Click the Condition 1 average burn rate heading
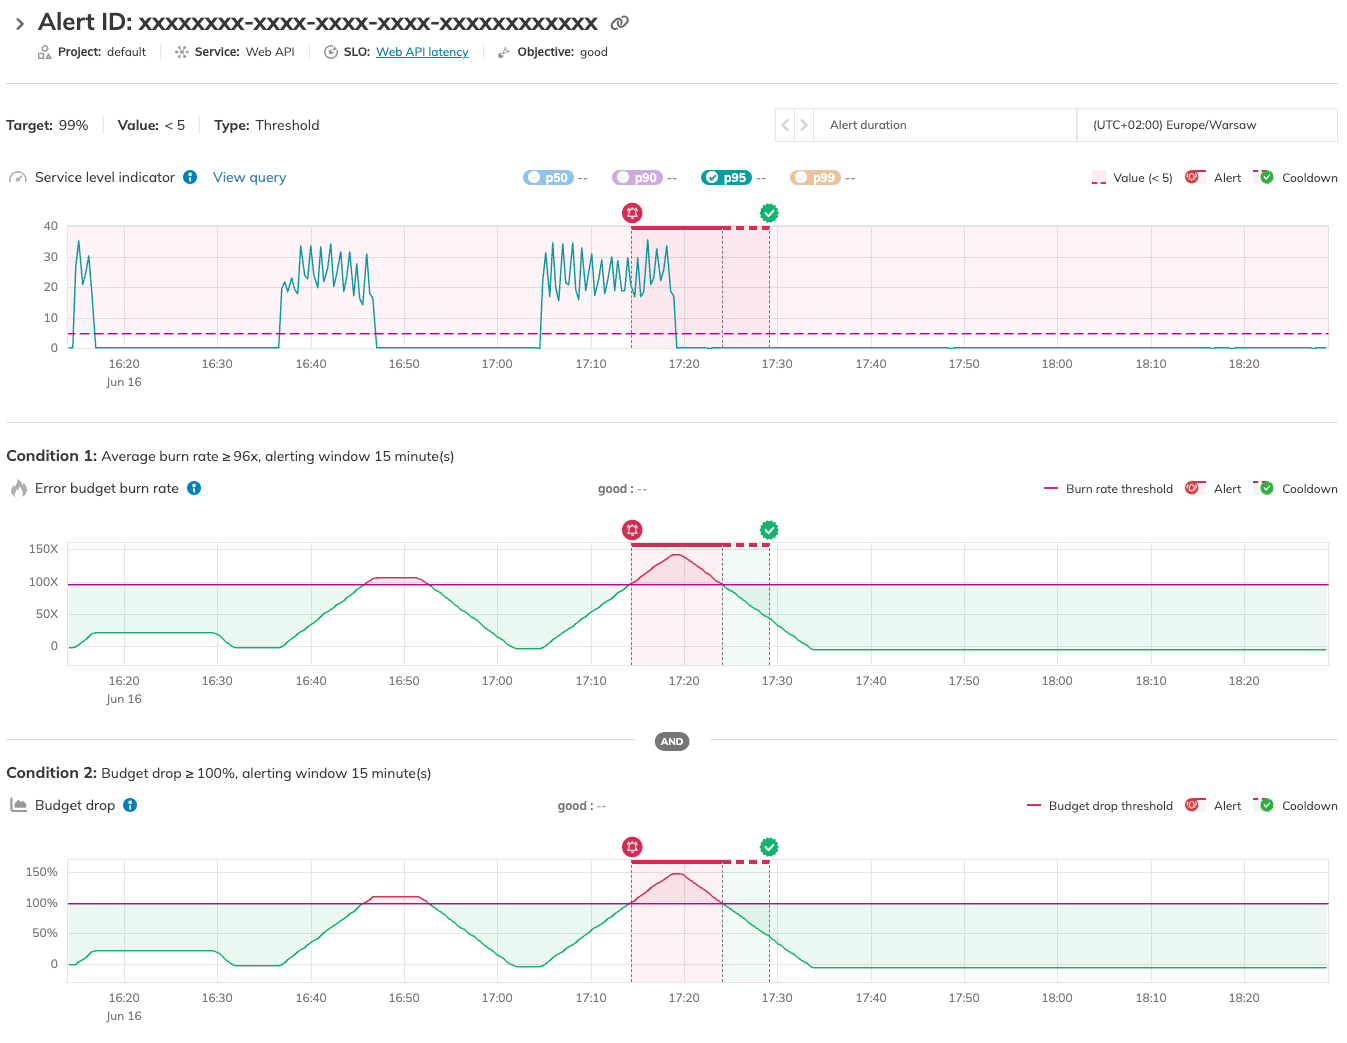This screenshot has width=1347, height=1043. point(230,456)
